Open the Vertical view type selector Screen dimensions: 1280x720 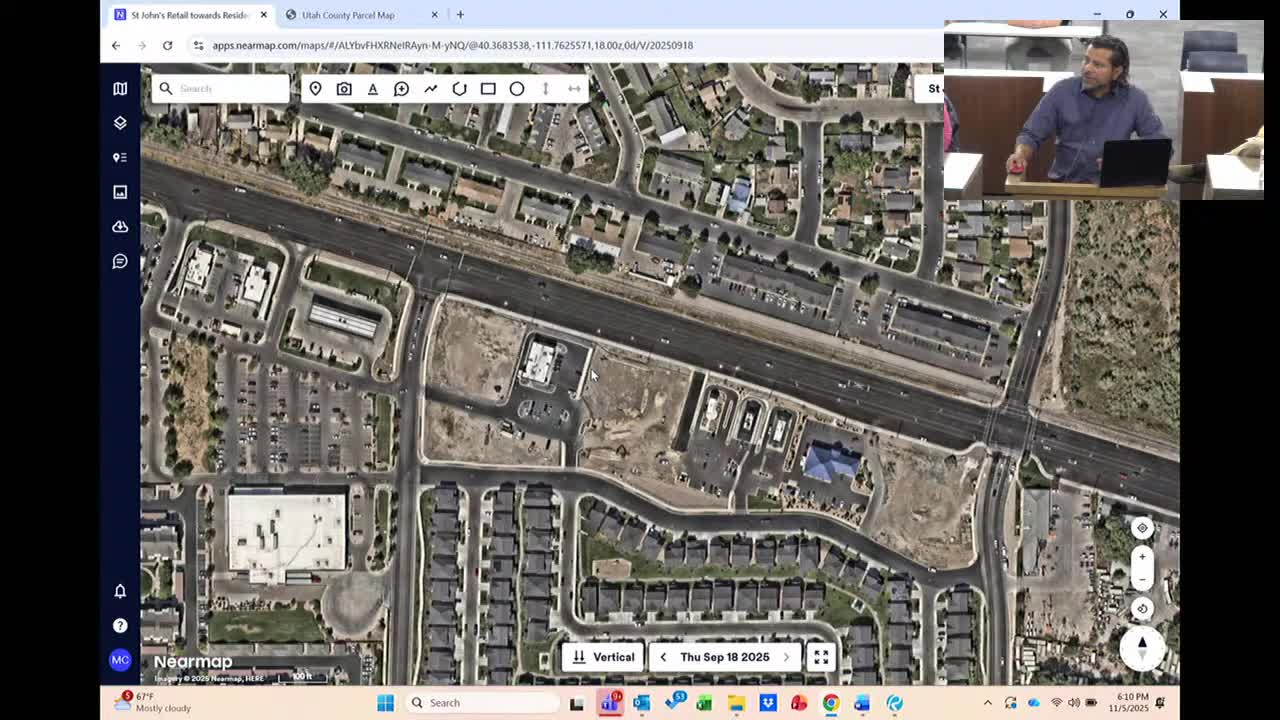pyautogui.click(x=603, y=657)
